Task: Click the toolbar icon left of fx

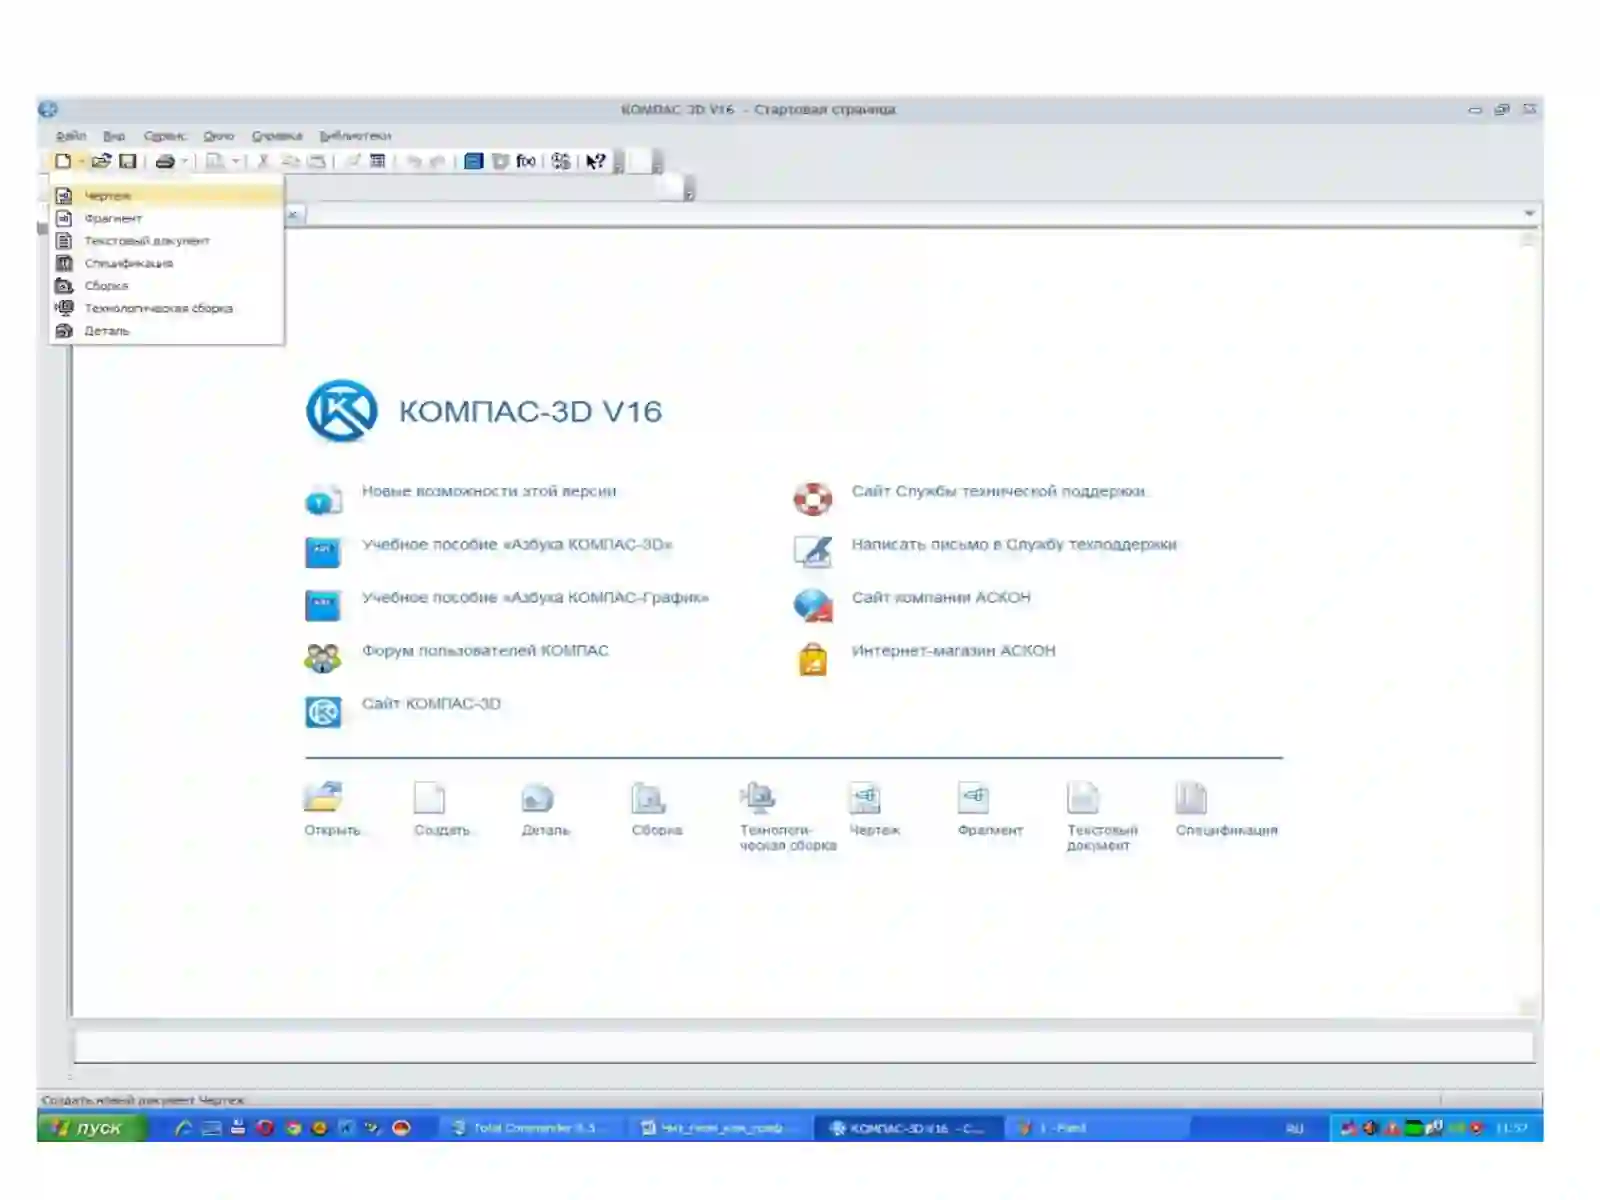Action: [x=500, y=161]
